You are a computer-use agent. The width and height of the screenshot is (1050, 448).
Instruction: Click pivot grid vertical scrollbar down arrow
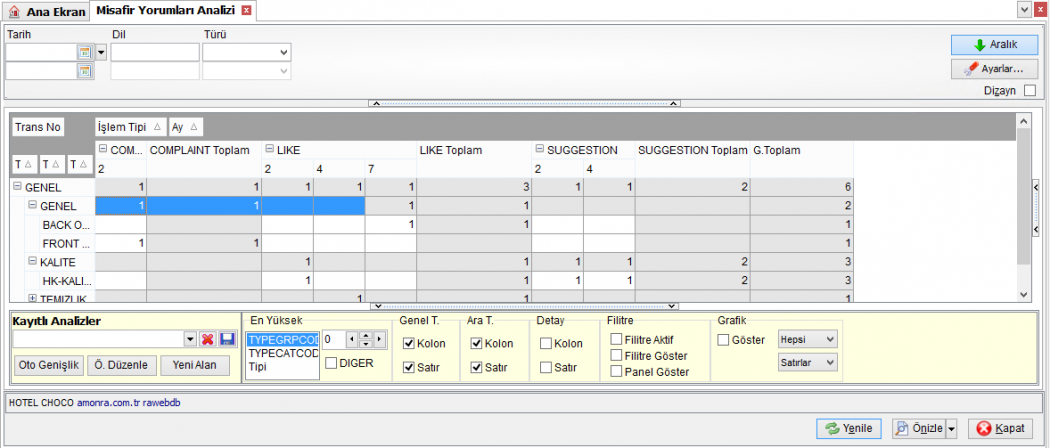(x=1023, y=294)
